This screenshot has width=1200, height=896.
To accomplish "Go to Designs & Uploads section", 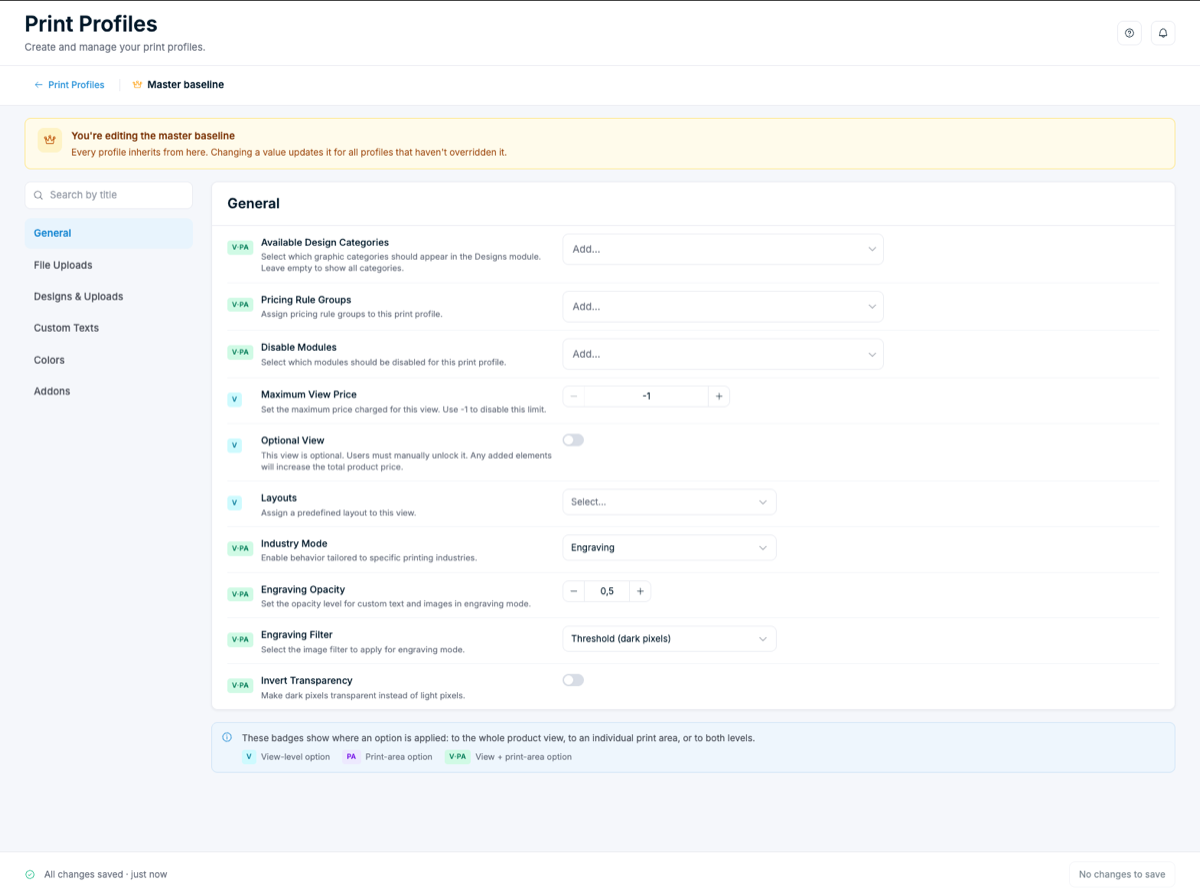I will pos(109,296).
